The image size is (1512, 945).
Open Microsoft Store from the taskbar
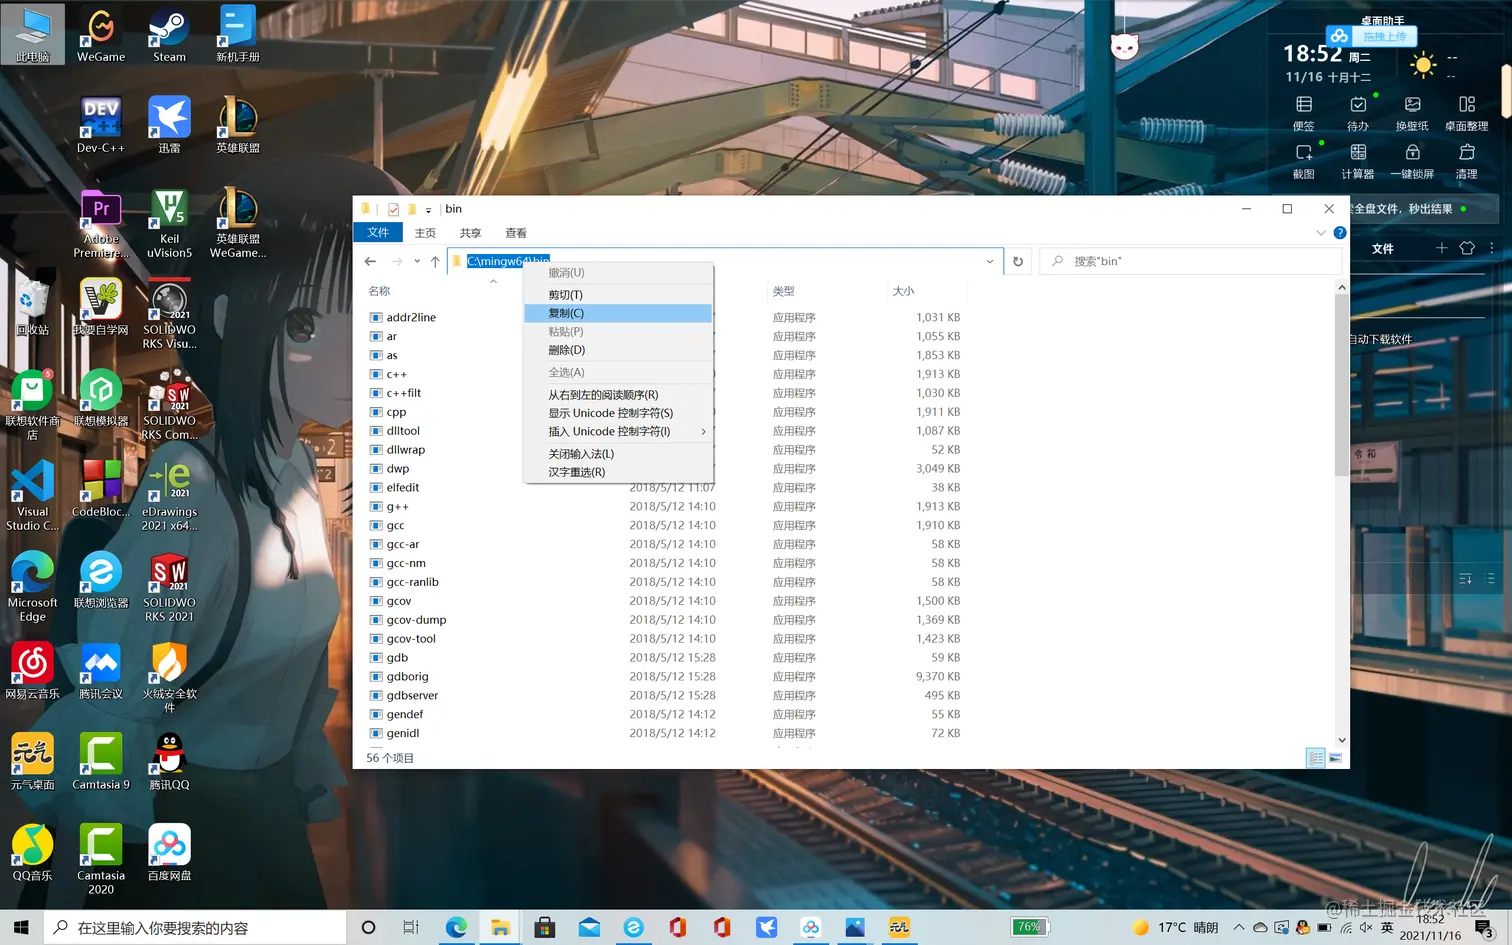545,927
